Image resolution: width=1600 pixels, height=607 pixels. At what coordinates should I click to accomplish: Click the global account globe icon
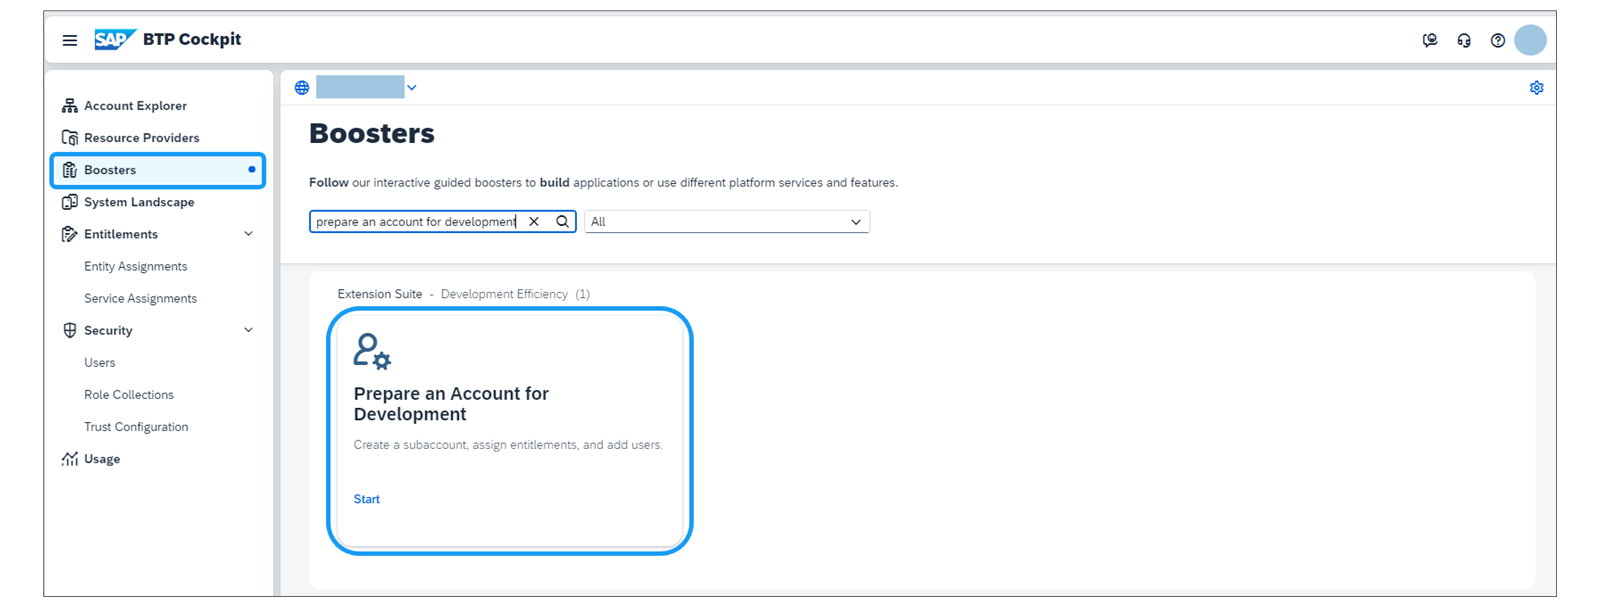pyautogui.click(x=302, y=88)
